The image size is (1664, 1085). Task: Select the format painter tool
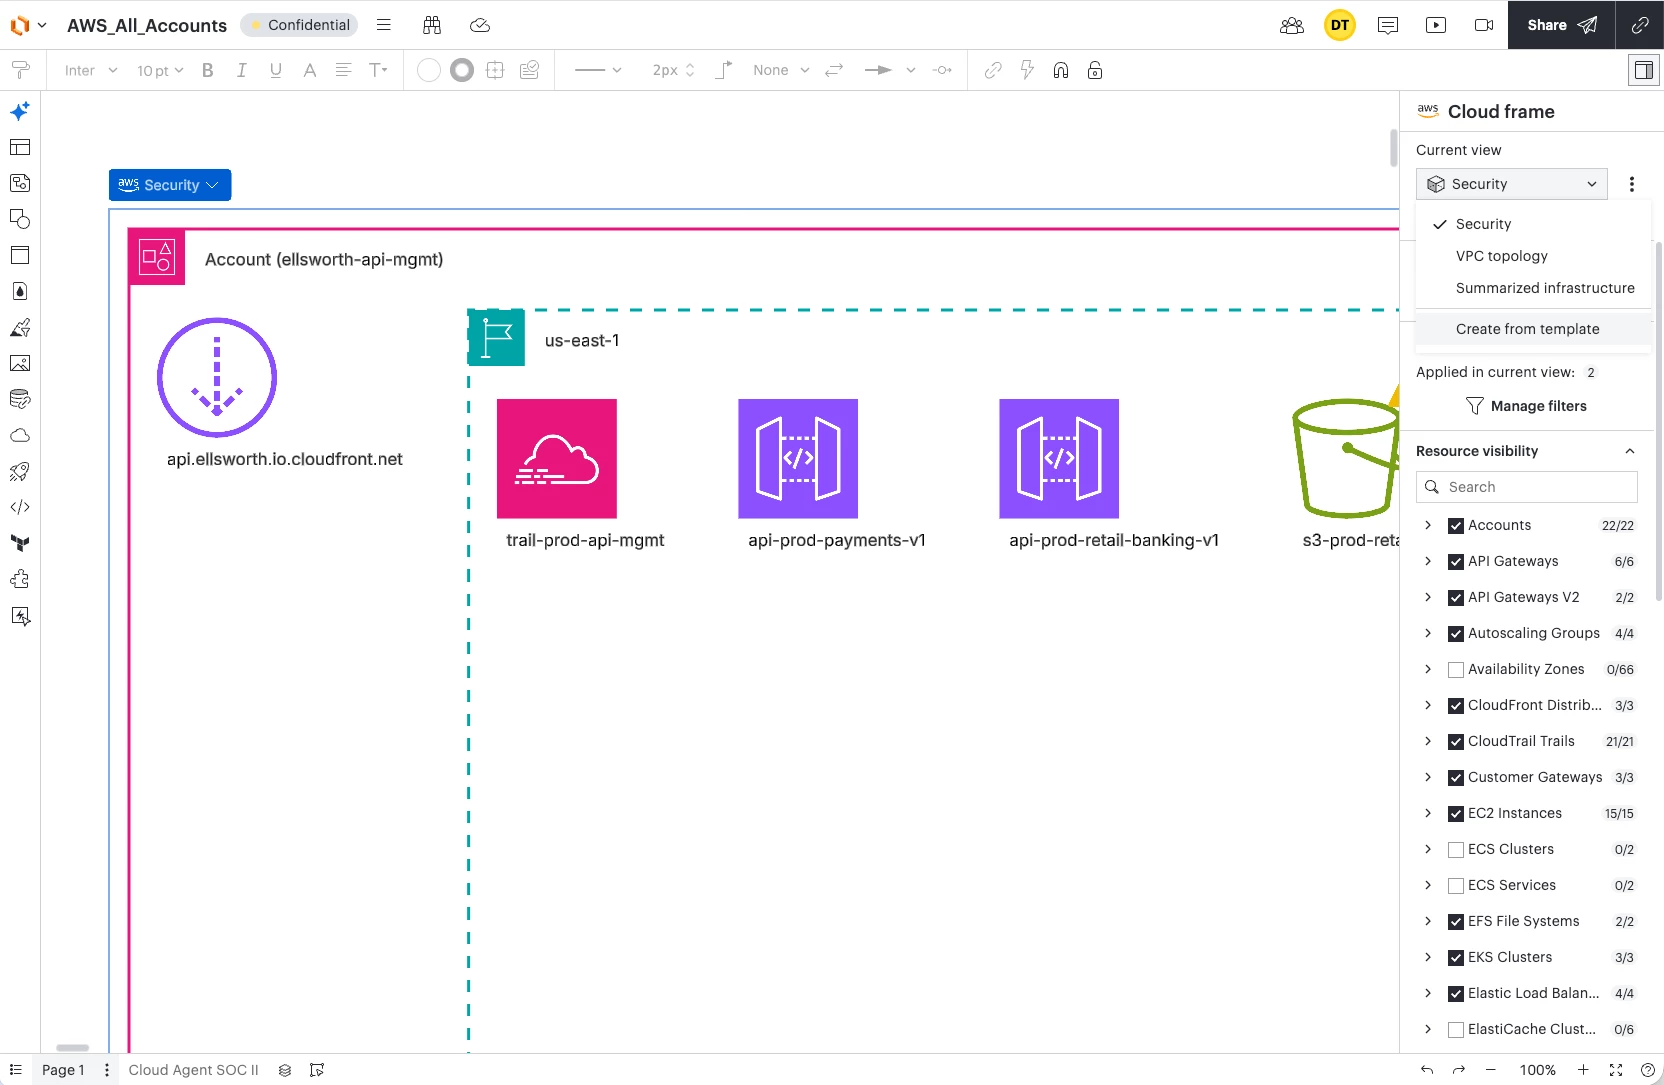pos(20,70)
